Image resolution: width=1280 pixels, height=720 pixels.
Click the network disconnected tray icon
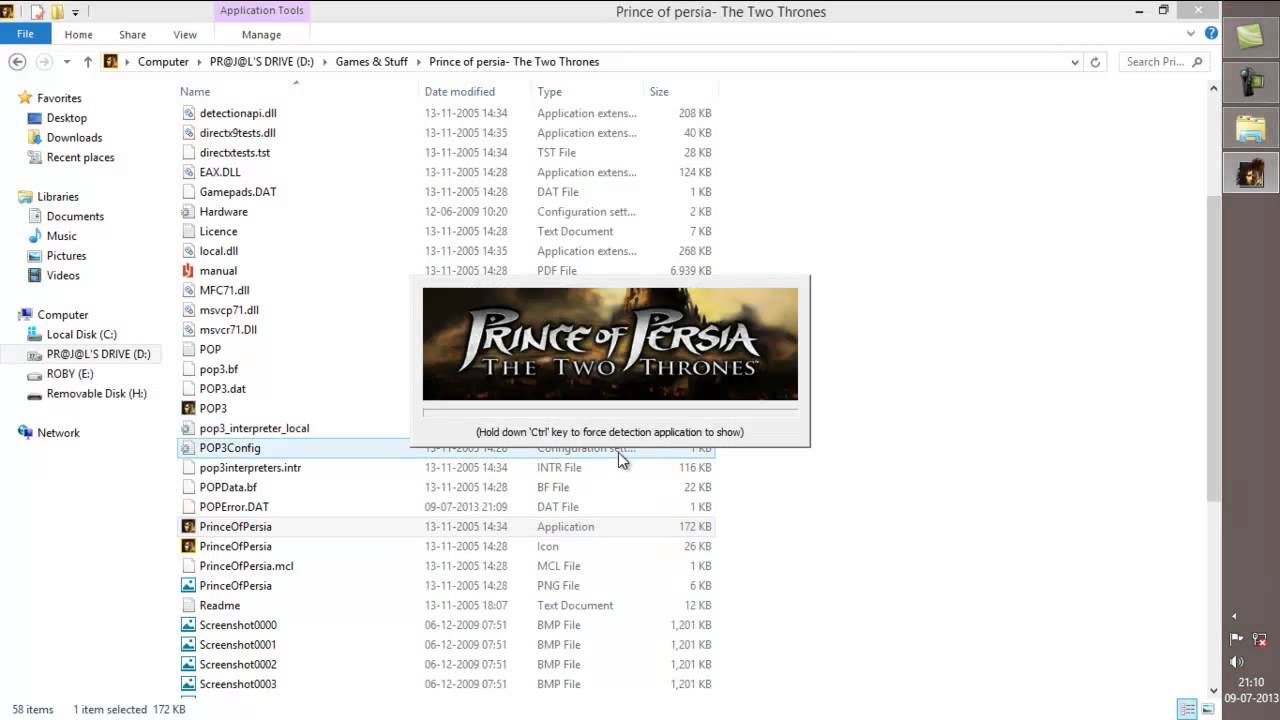1261,639
